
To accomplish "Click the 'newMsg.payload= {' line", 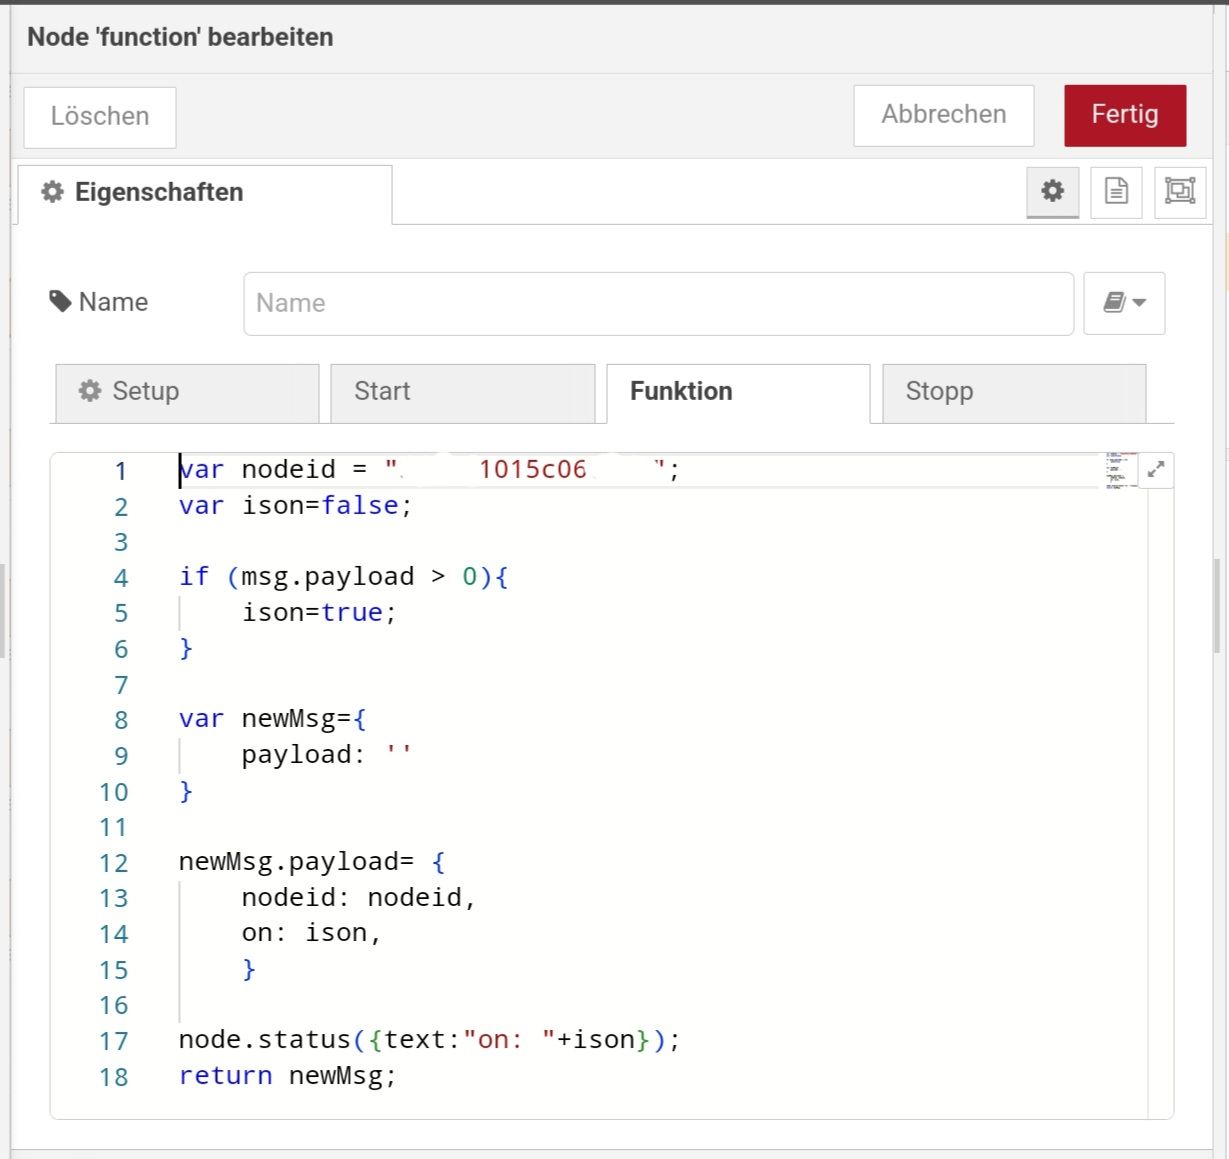I will [x=312, y=861].
